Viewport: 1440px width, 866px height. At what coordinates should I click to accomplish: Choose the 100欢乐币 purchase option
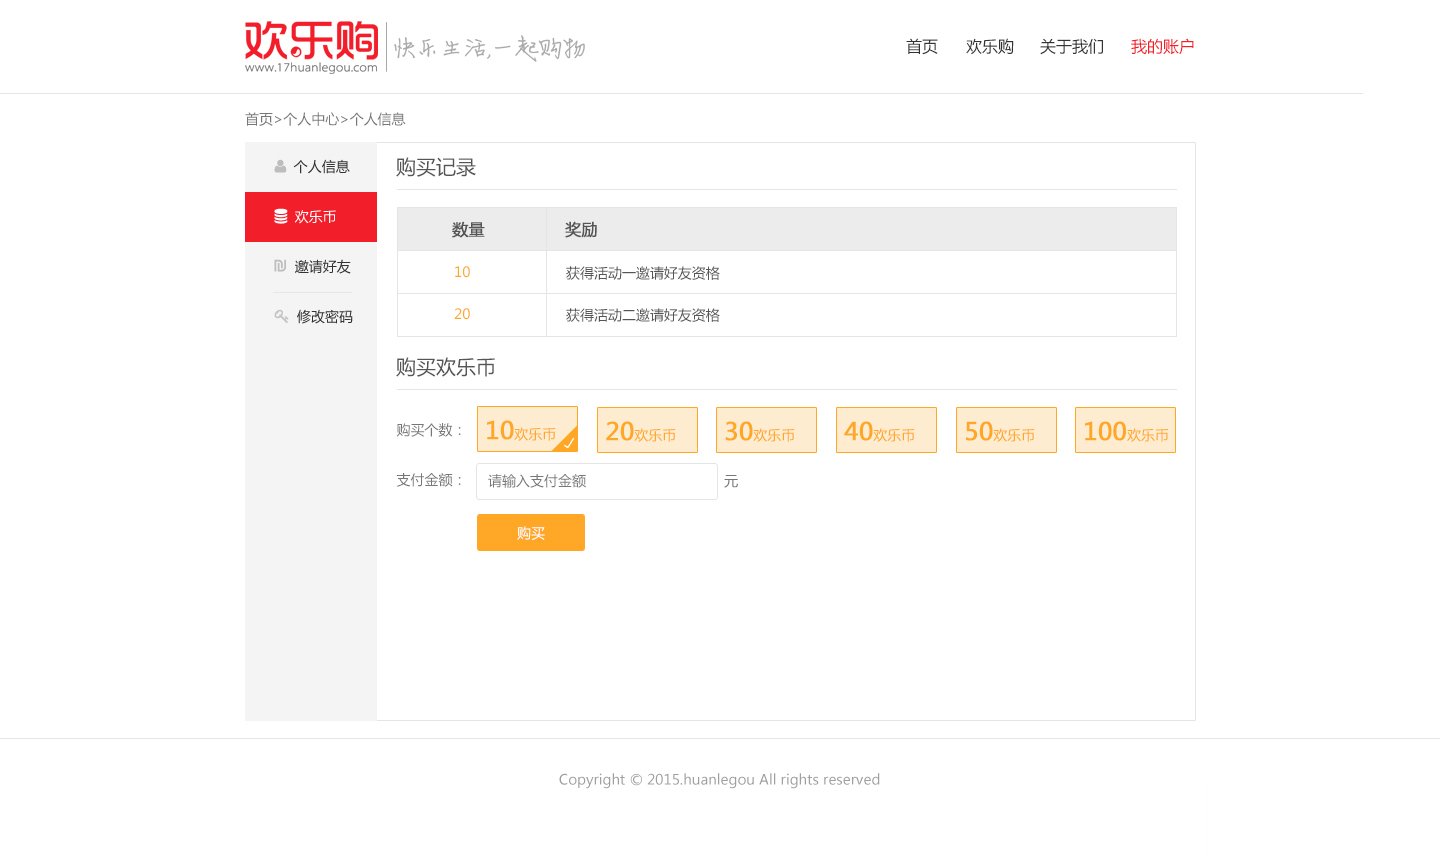[x=1125, y=430]
